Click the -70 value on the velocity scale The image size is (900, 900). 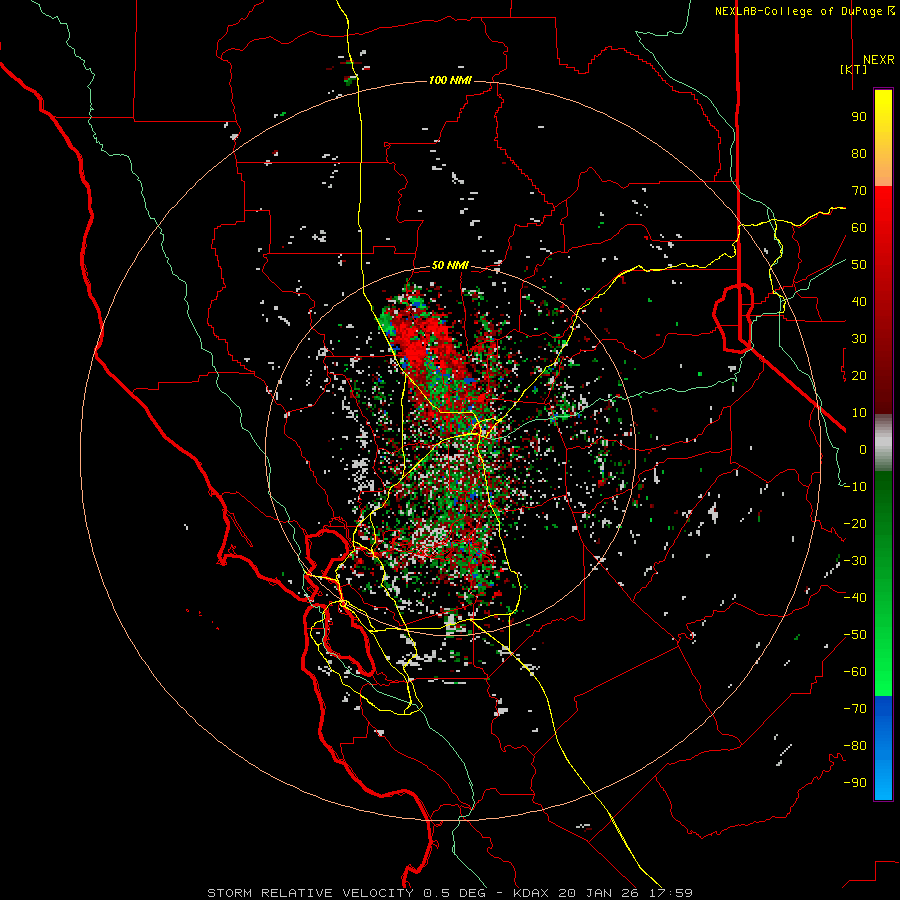pyautogui.click(x=855, y=709)
